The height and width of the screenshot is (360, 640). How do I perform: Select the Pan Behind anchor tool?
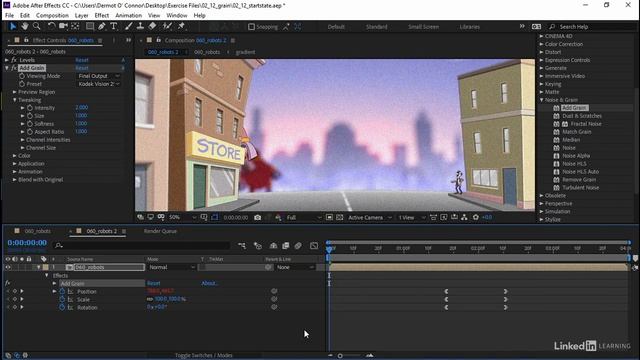[76, 27]
